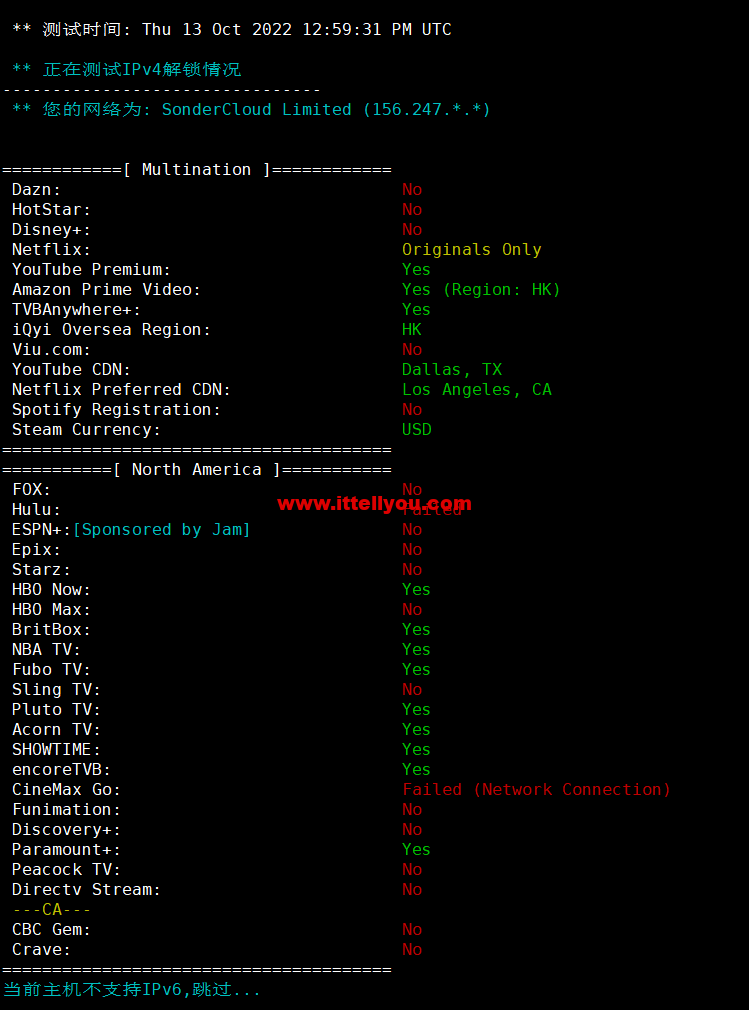Click the 'No' result for HotStar

coord(412,209)
